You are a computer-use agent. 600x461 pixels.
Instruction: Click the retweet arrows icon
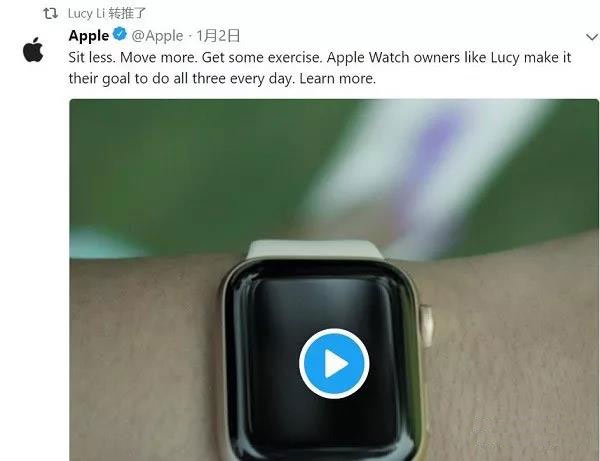click(50, 14)
